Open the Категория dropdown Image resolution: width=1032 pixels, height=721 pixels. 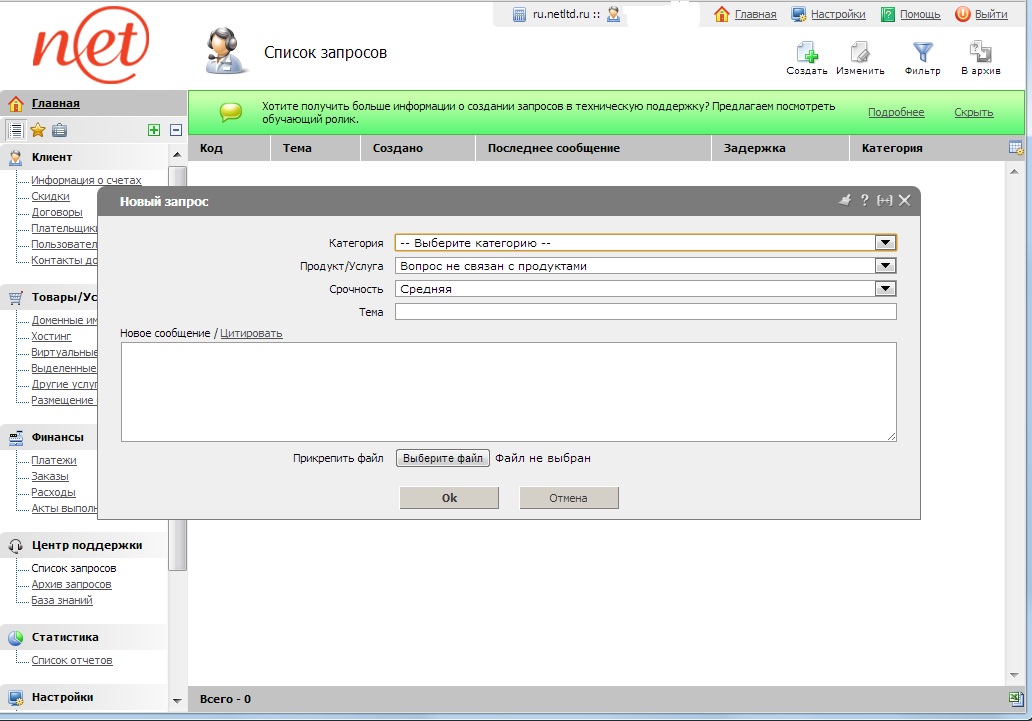[x=885, y=241]
